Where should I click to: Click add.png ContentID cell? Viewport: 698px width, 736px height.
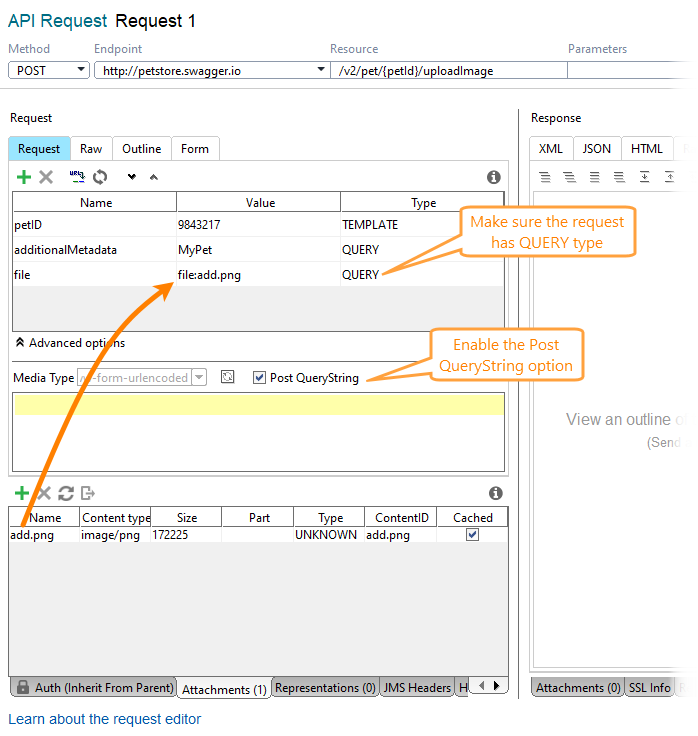(400, 535)
